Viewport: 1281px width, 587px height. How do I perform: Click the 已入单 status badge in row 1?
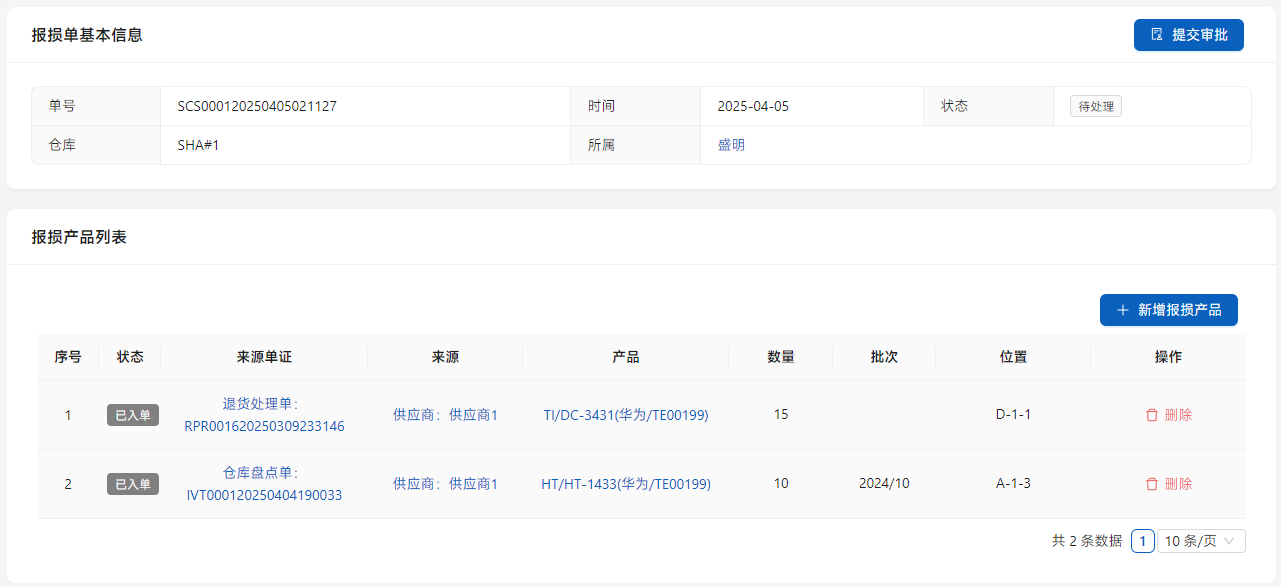click(133, 415)
